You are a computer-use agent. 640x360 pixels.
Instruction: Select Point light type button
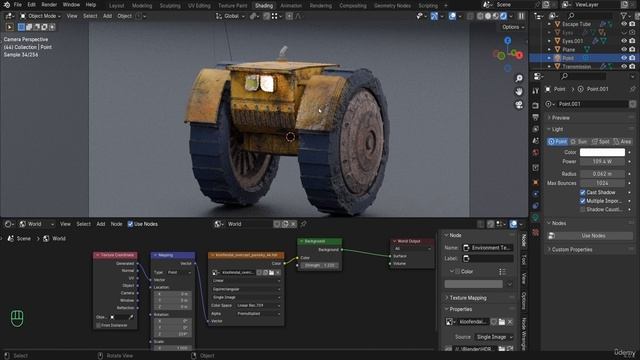(558, 142)
